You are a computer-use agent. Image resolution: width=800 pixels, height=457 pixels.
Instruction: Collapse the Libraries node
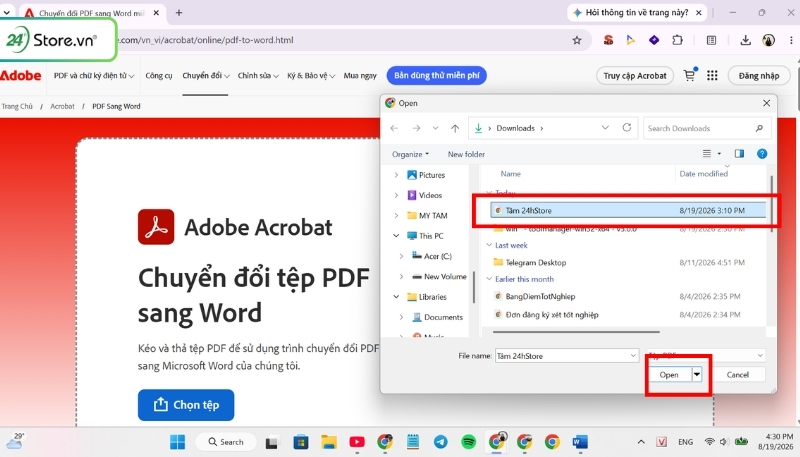(396, 297)
